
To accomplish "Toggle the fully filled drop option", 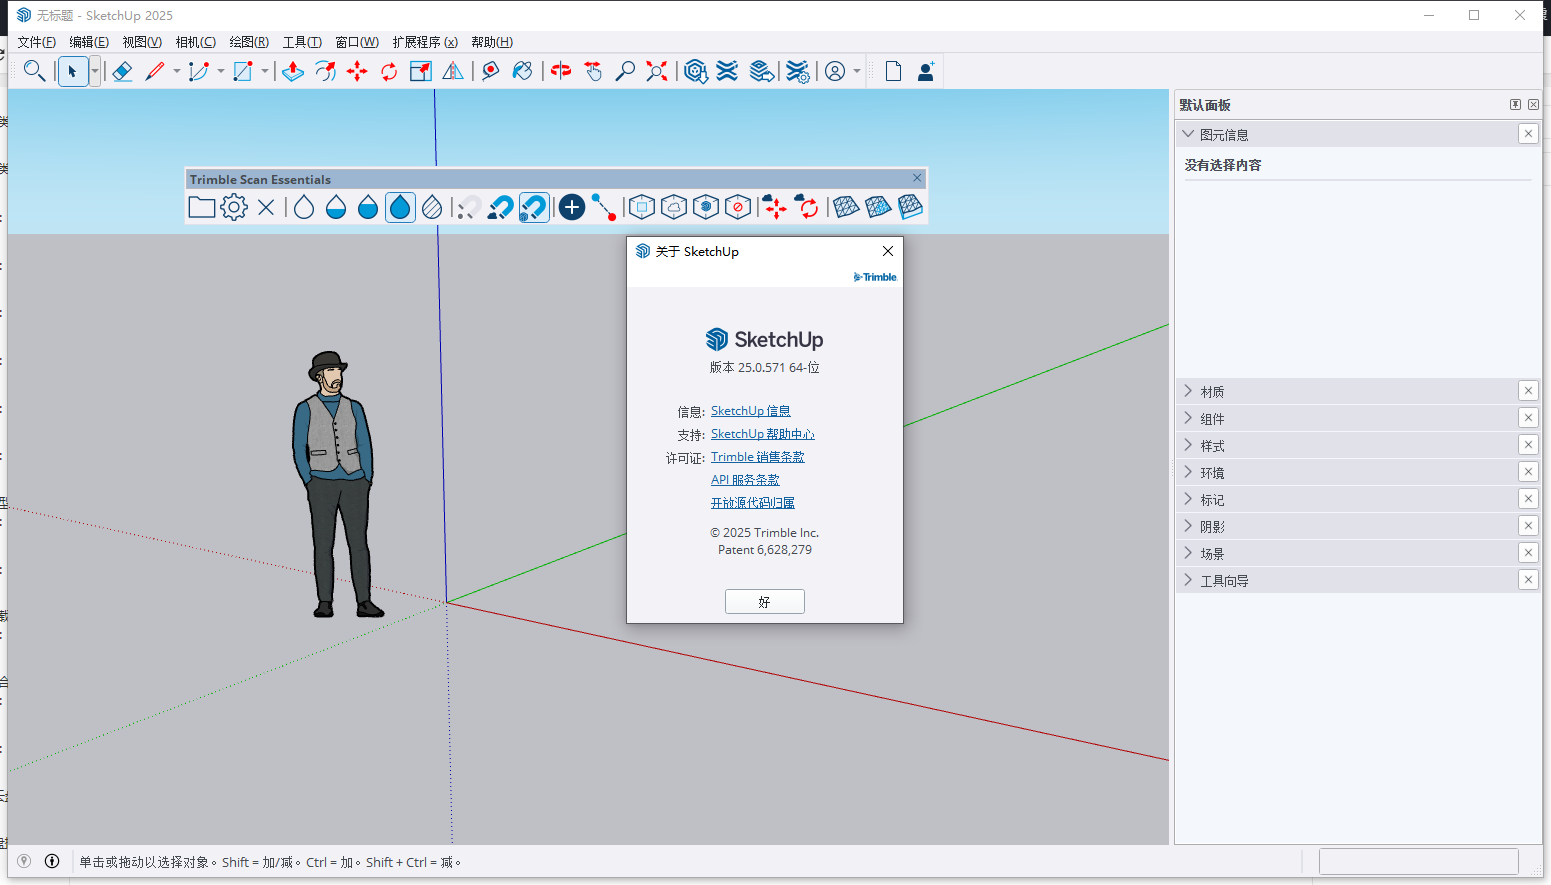I will (x=400, y=207).
